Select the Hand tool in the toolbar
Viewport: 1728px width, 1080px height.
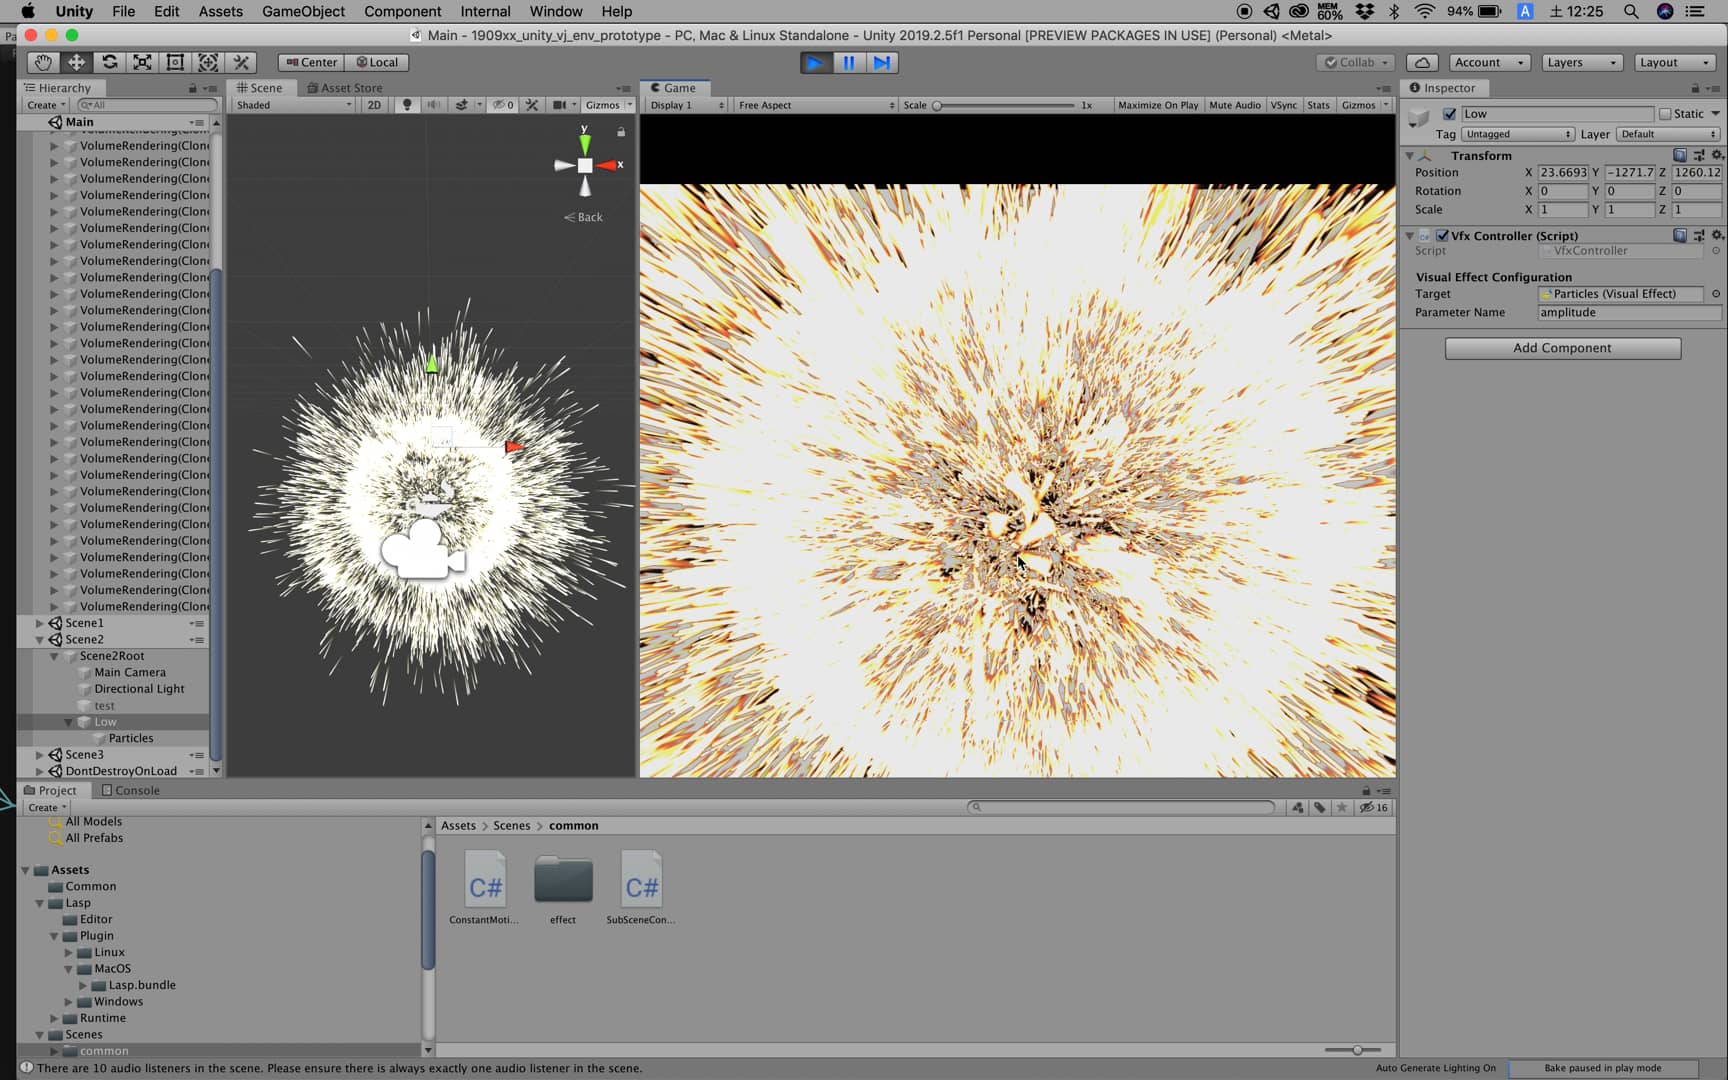[x=42, y=62]
